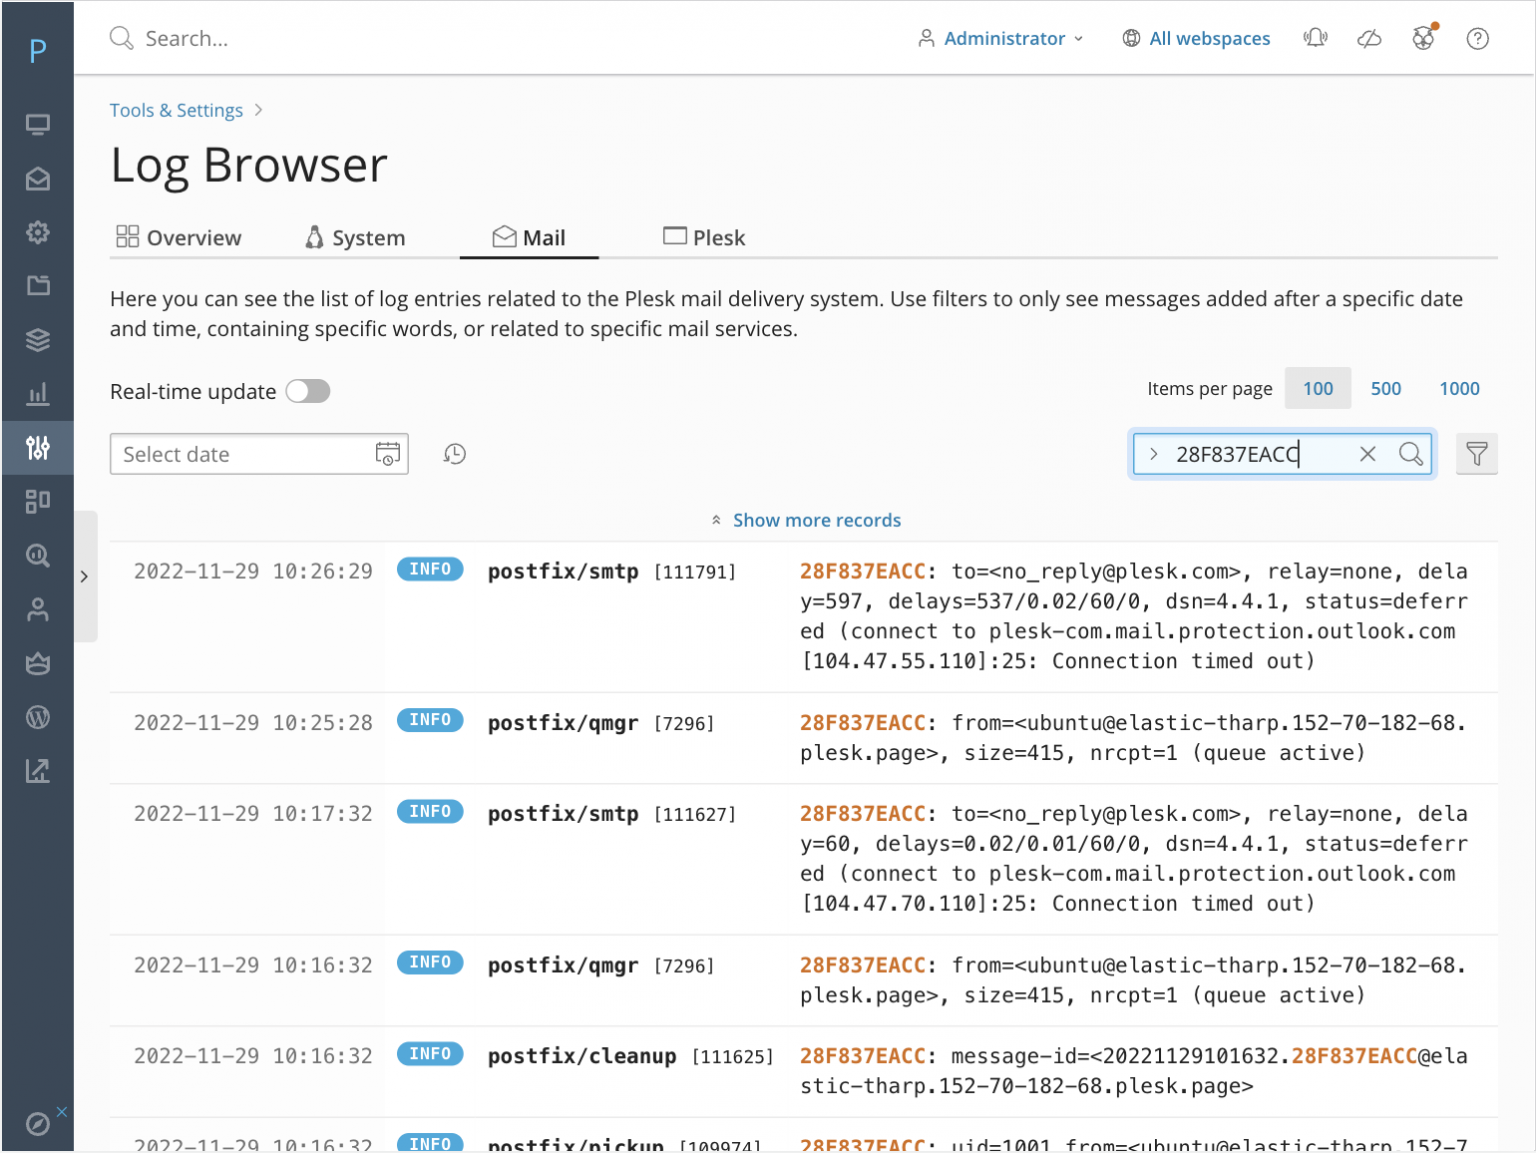Screen dimensions: 1536x1153
Task: Switch to the Plesk tab
Action: pos(704,237)
